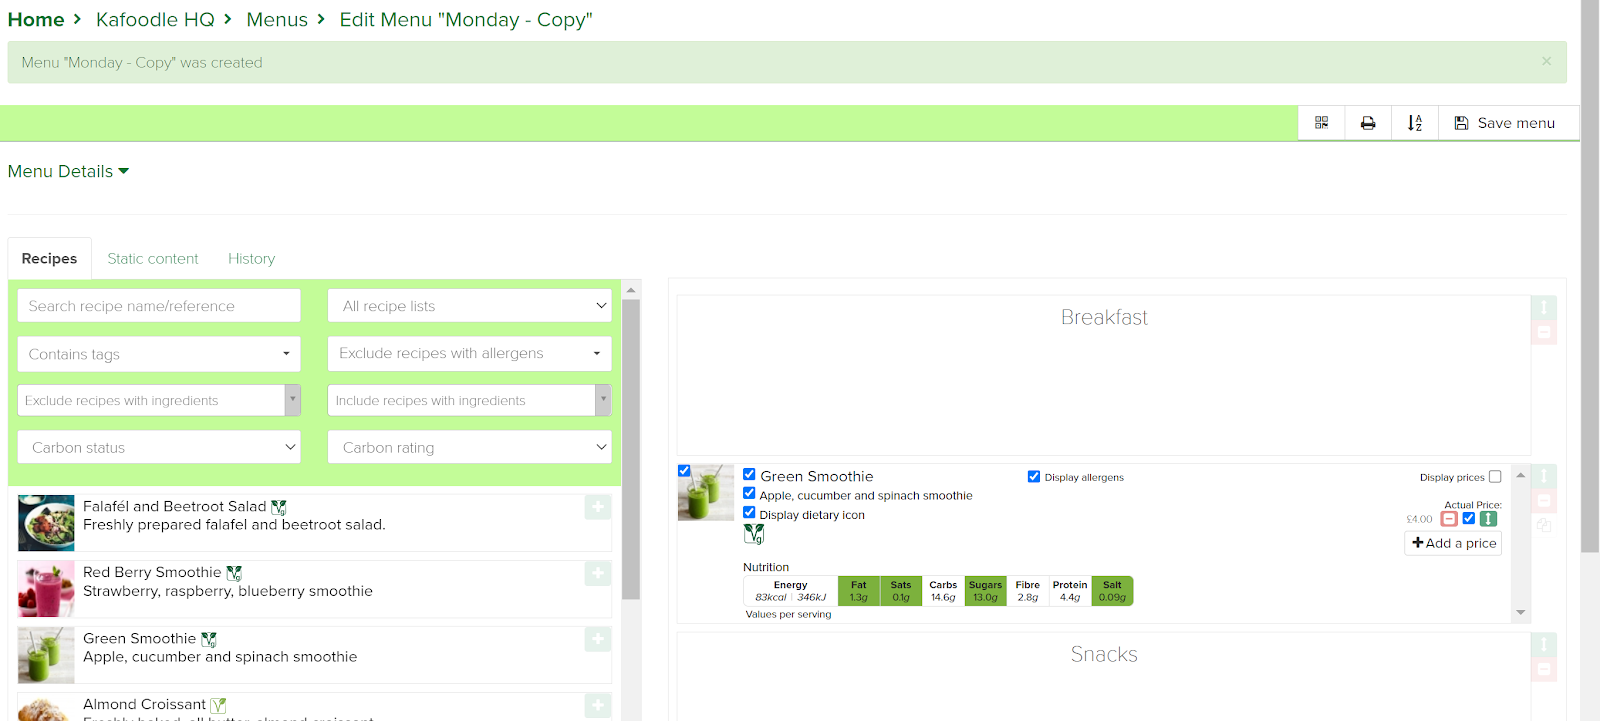Image resolution: width=1600 pixels, height=721 pixels.
Task: Duplicate Green Smoothie item with copy icon
Action: [1544, 525]
